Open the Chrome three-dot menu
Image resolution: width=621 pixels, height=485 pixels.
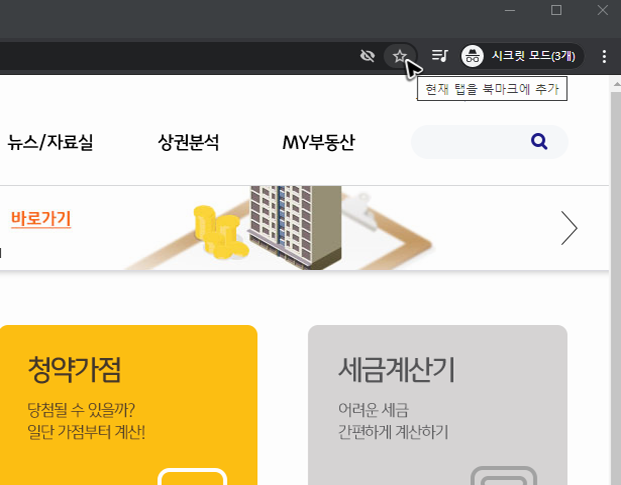[x=604, y=56]
